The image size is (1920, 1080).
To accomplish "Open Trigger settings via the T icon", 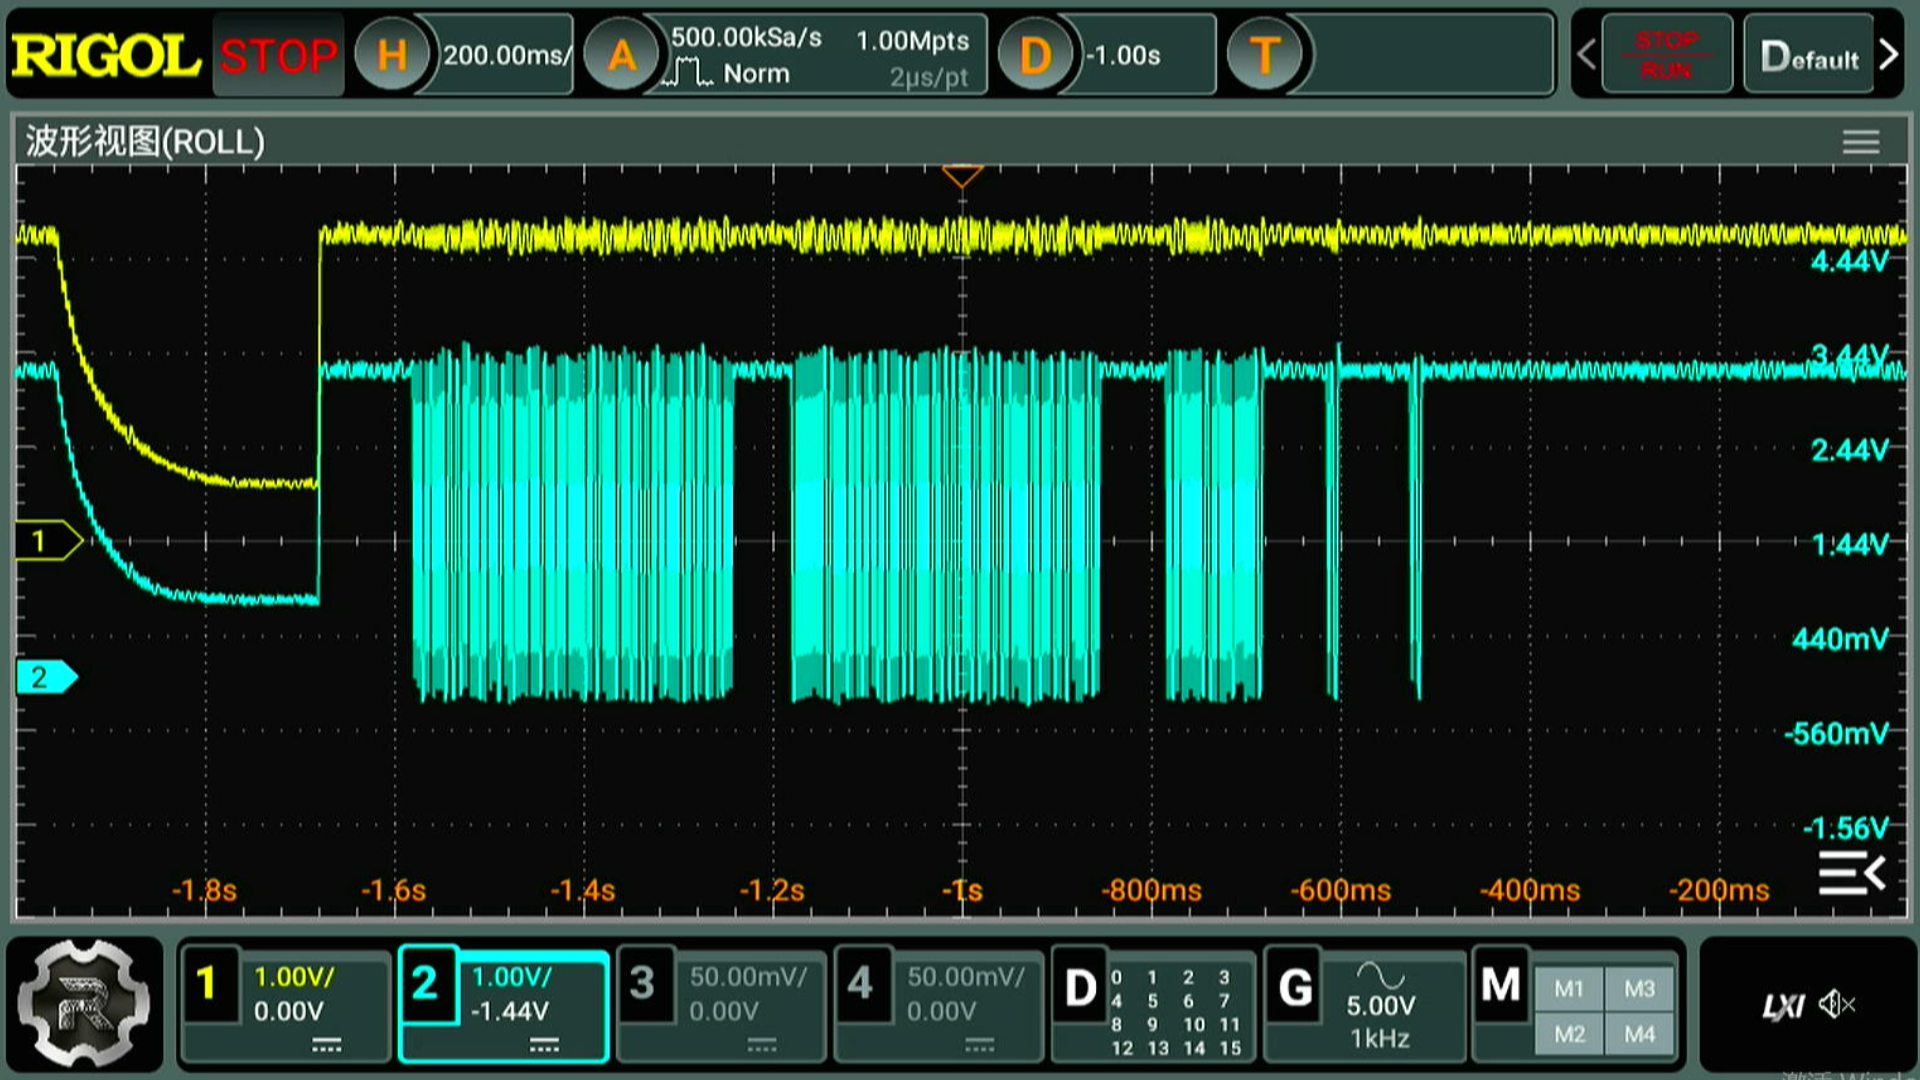I will [x=1265, y=55].
